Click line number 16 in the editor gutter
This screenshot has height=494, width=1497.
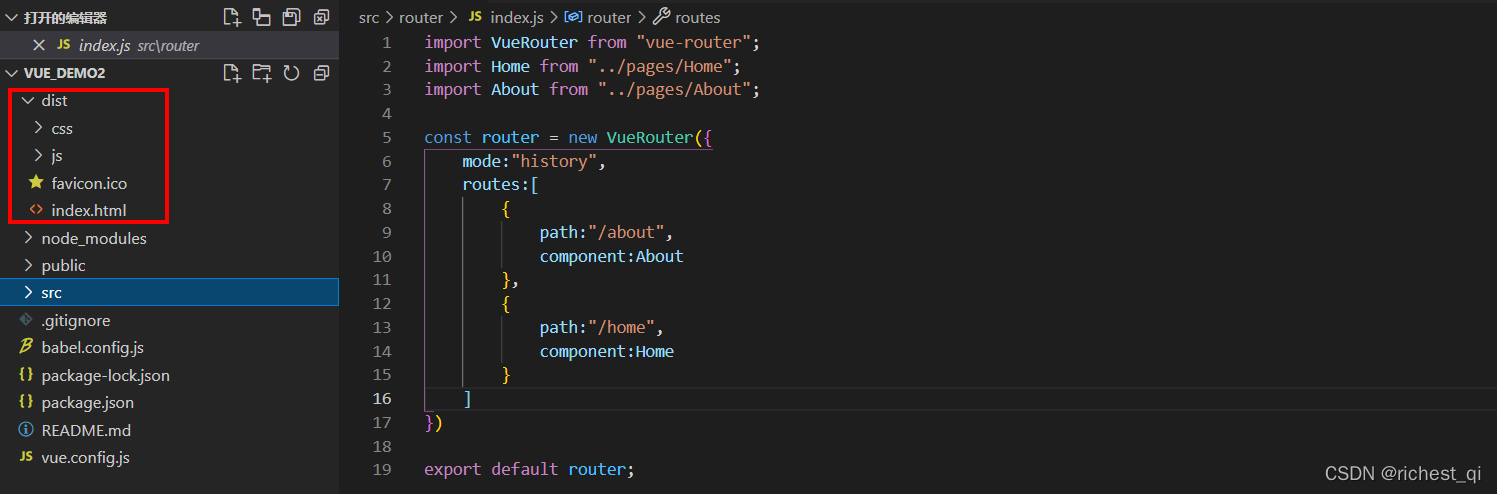click(x=382, y=399)
